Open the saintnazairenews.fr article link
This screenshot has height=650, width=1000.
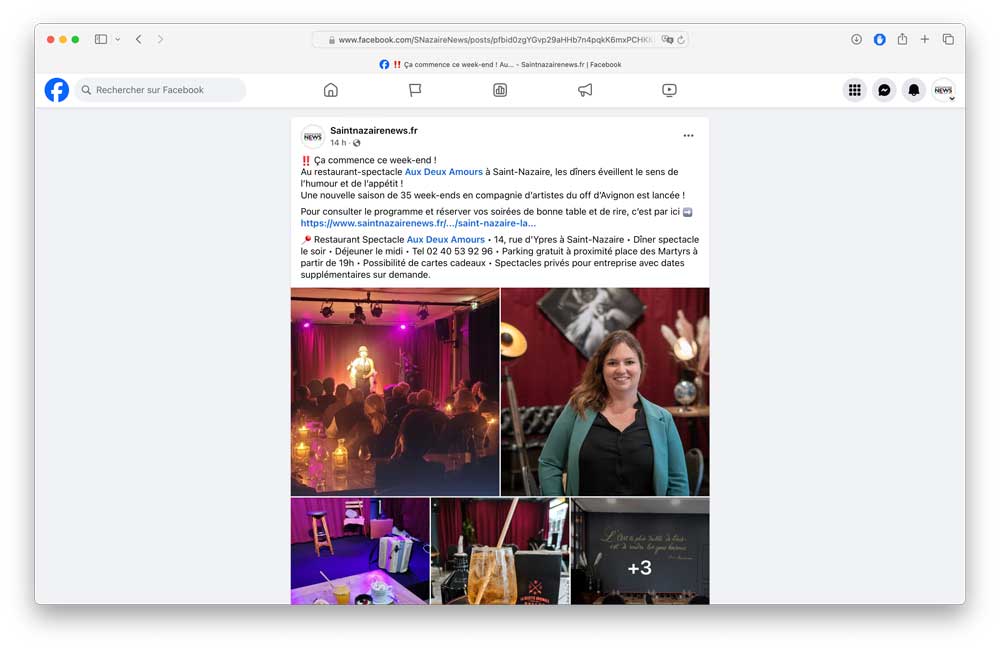click(x=418, y=223)
